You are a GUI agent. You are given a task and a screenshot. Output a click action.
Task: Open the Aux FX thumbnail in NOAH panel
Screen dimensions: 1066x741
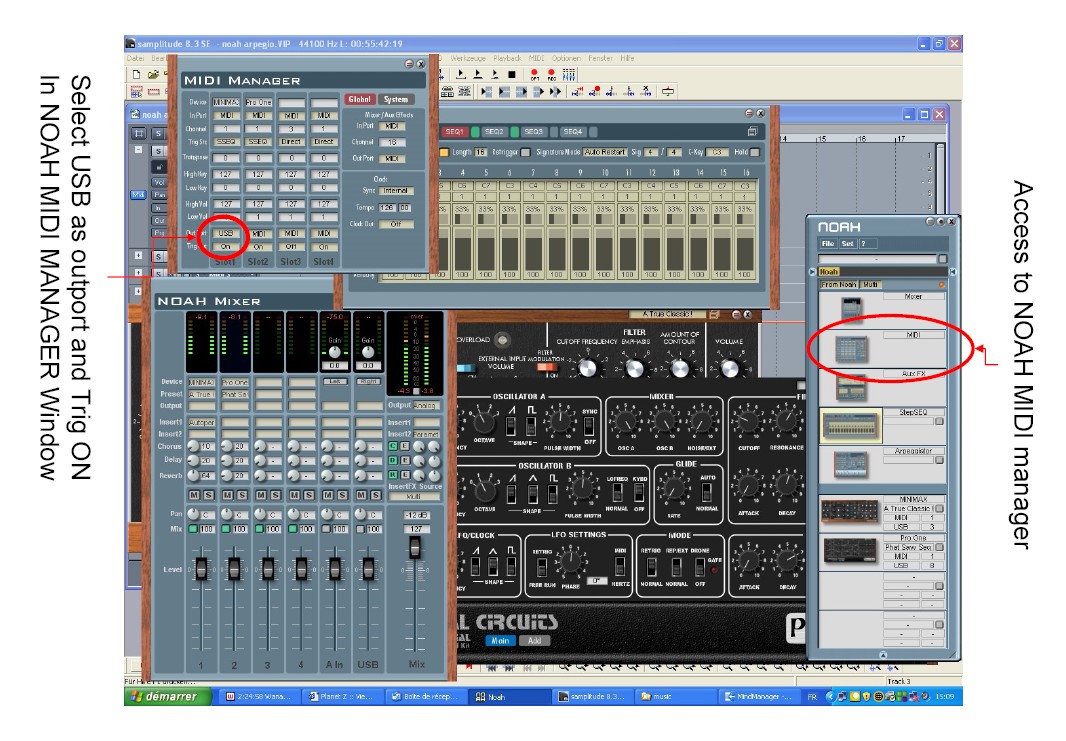[851, 387]
